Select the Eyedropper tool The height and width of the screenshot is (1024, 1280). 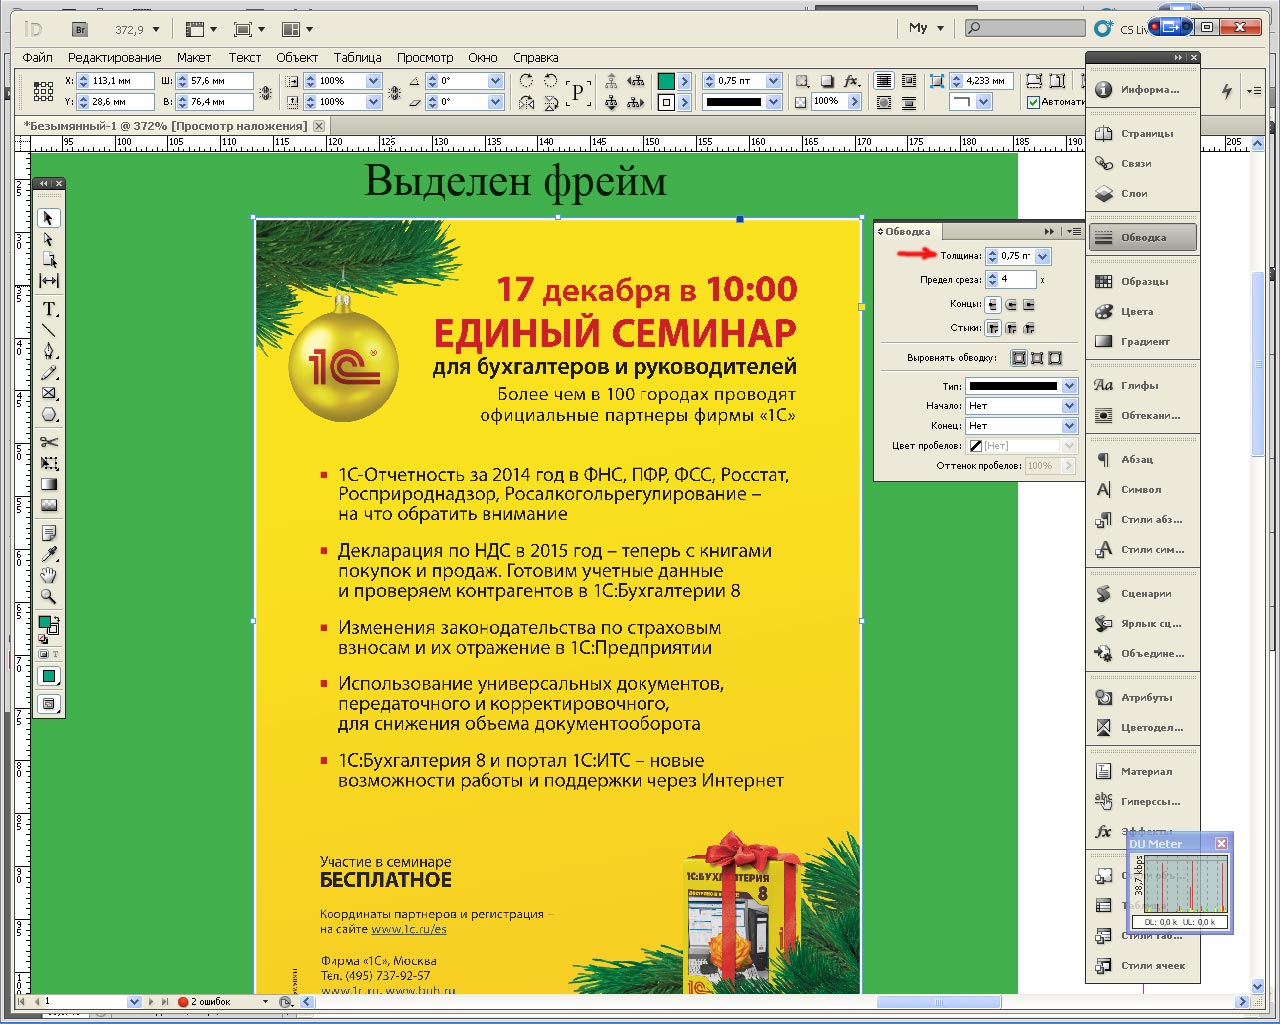coord(48,554)
